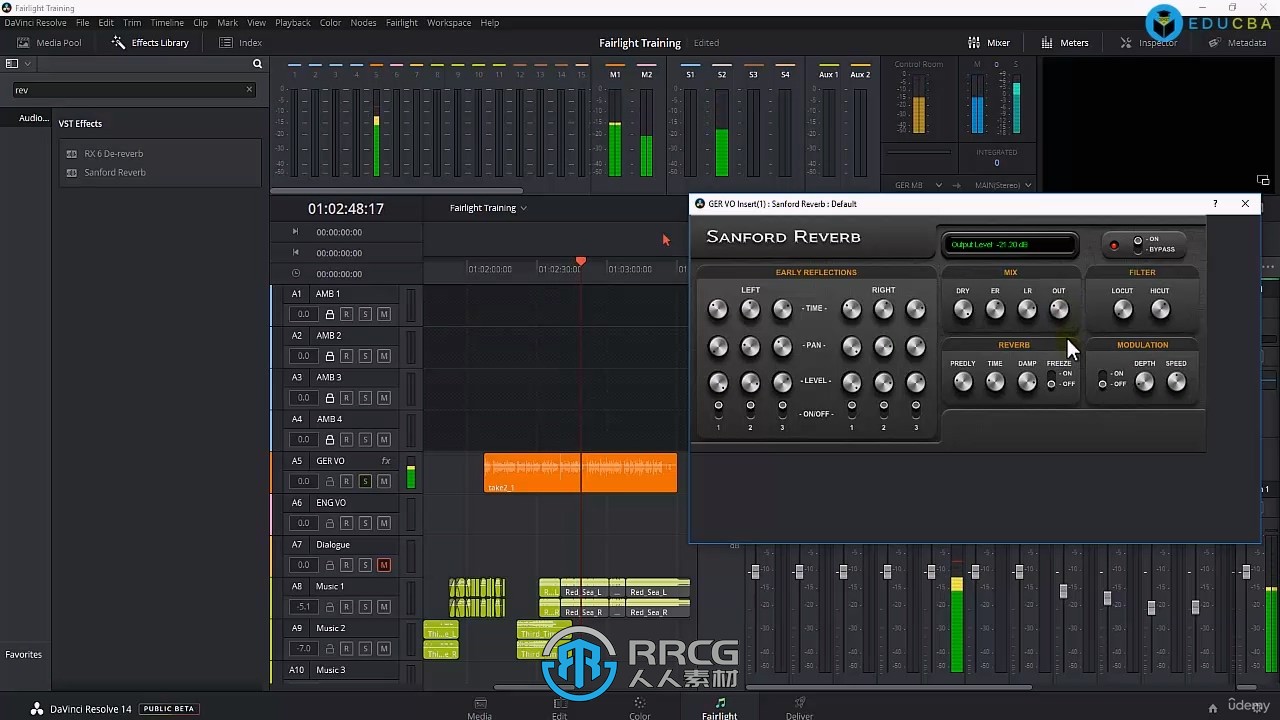
Task: Click the fx icon on GER VO track
Action: (386, 461)
